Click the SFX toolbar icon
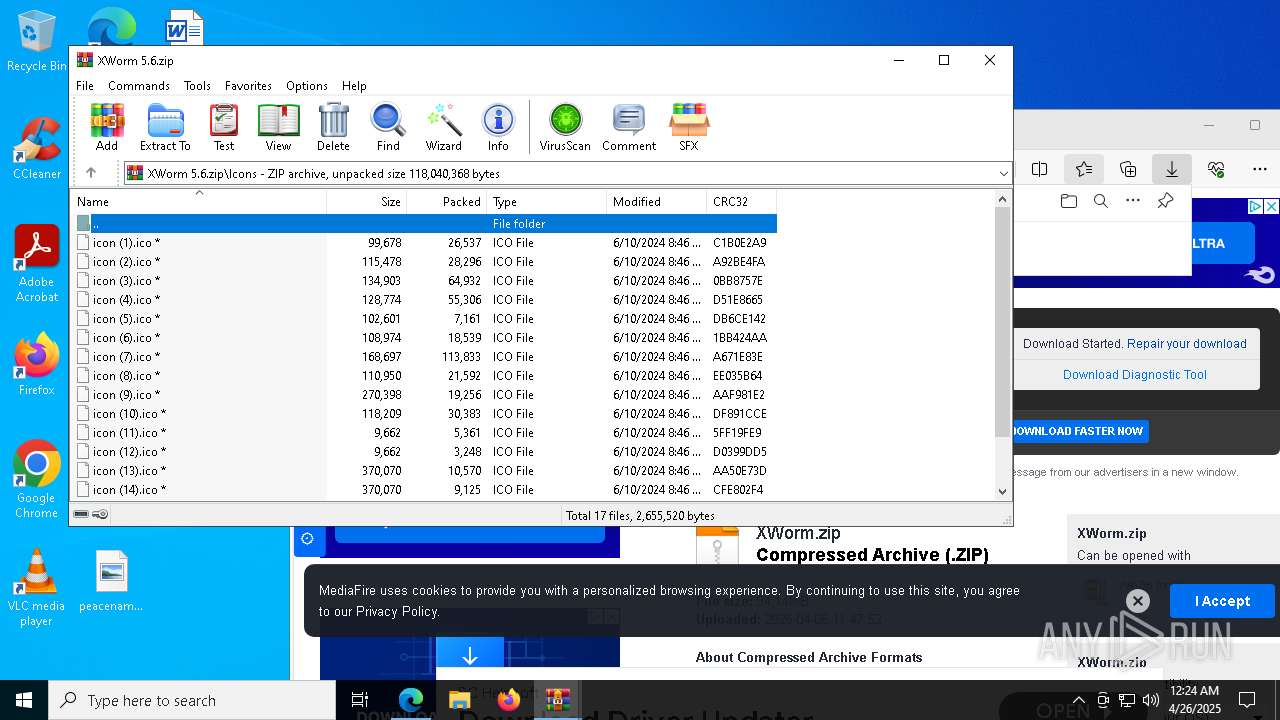Image resolution: width=1280 pixels, height=720 pixels. point(689,127)
